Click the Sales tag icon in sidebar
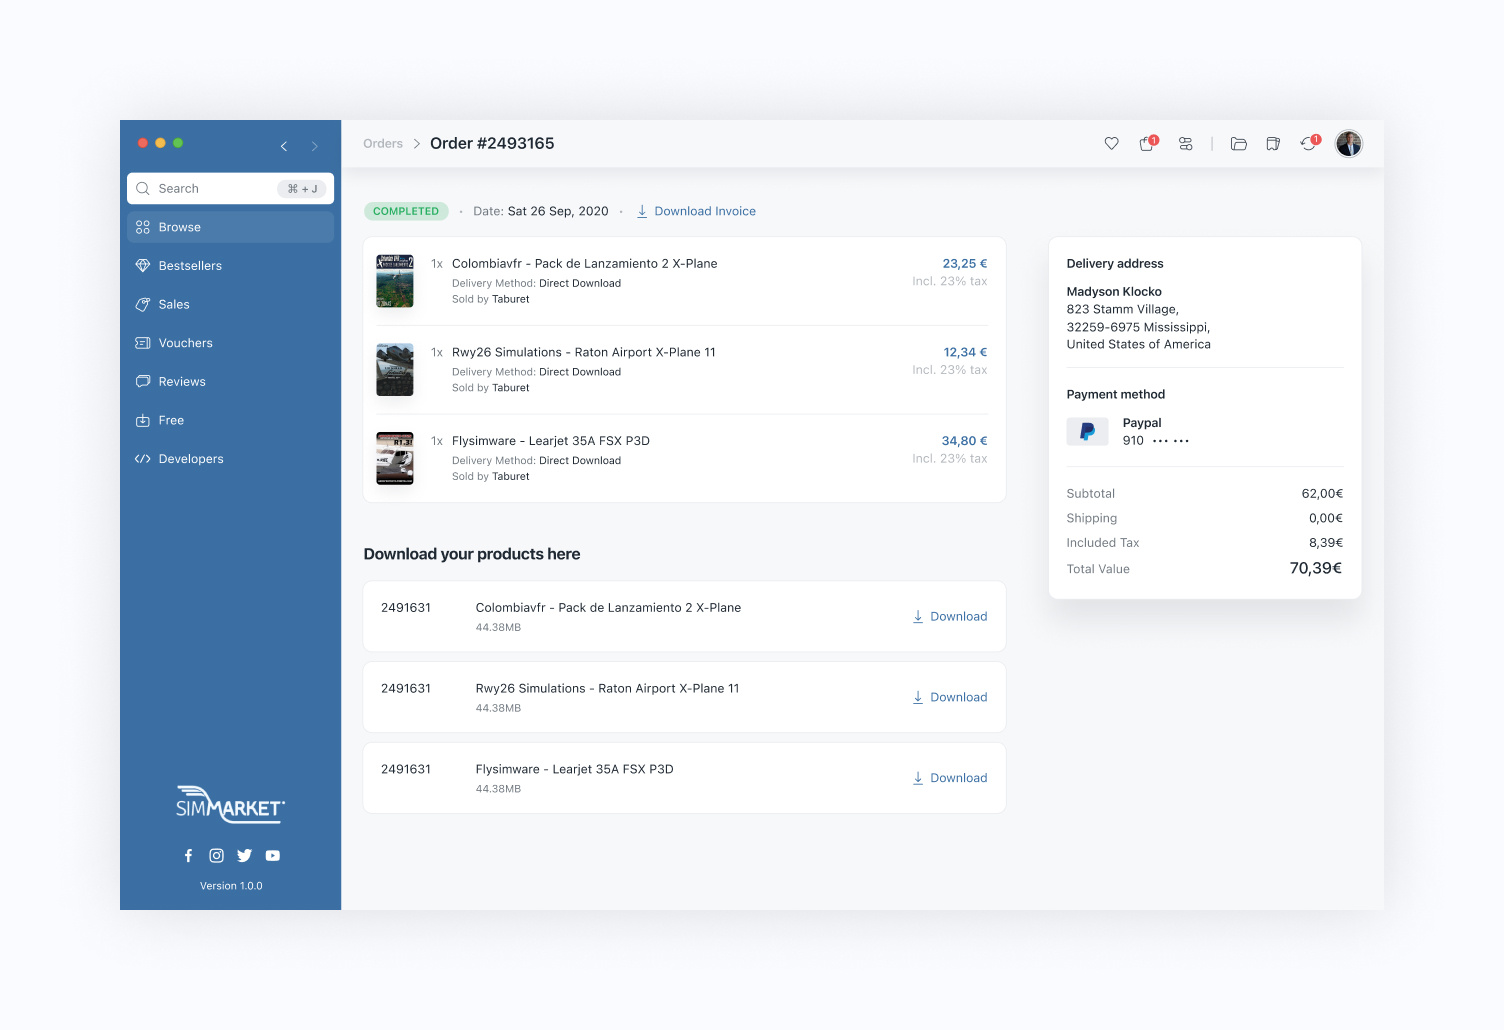 [x=174, y=304]
